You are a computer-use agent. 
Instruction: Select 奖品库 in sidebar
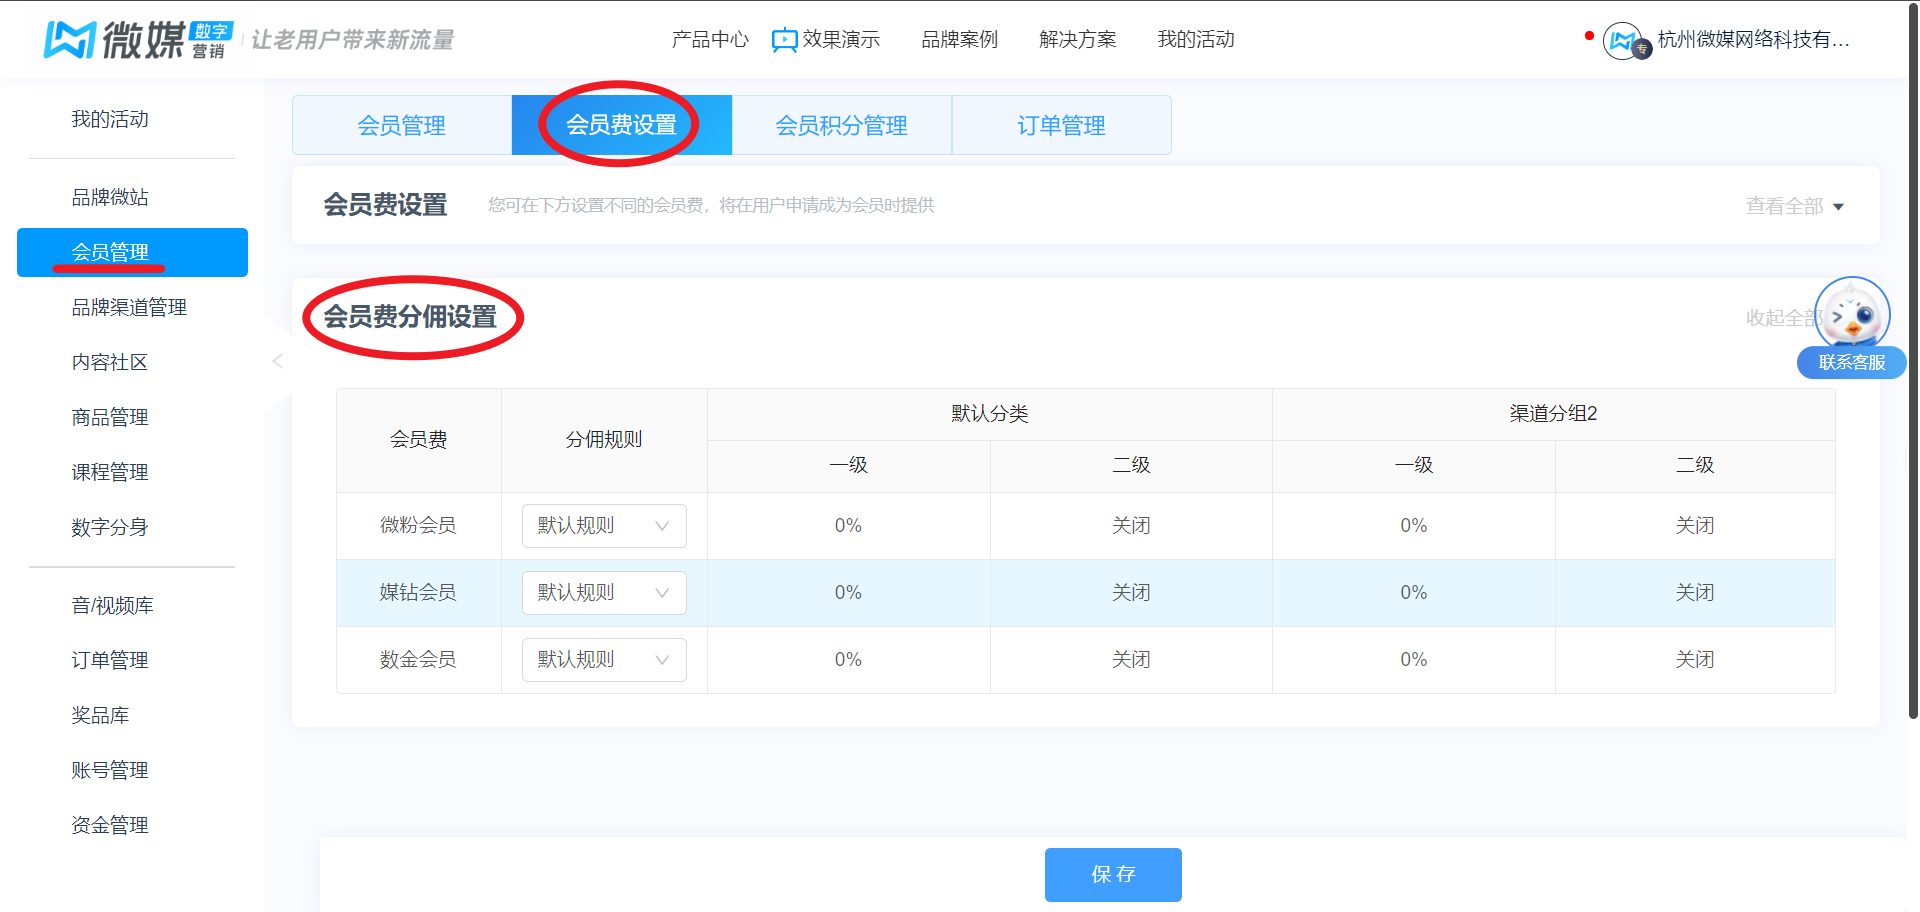click(100, 715)
